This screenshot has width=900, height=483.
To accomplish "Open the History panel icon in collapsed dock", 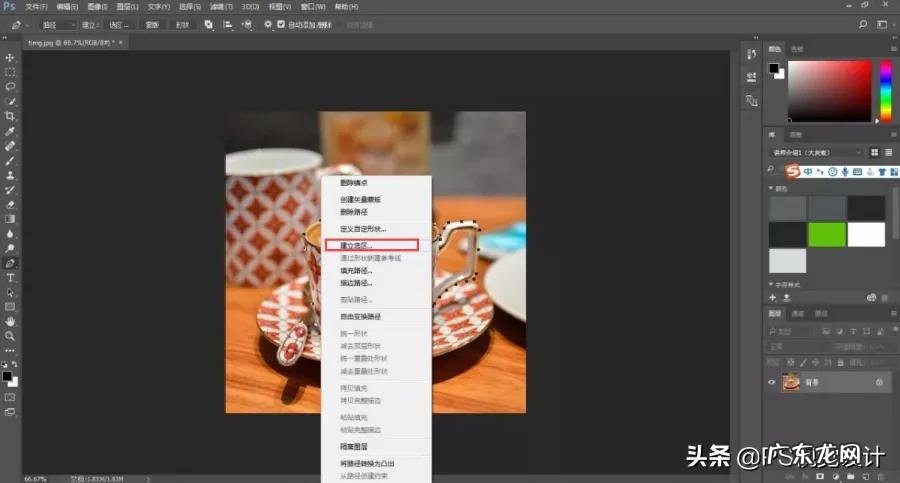I will tap(751, 54).
